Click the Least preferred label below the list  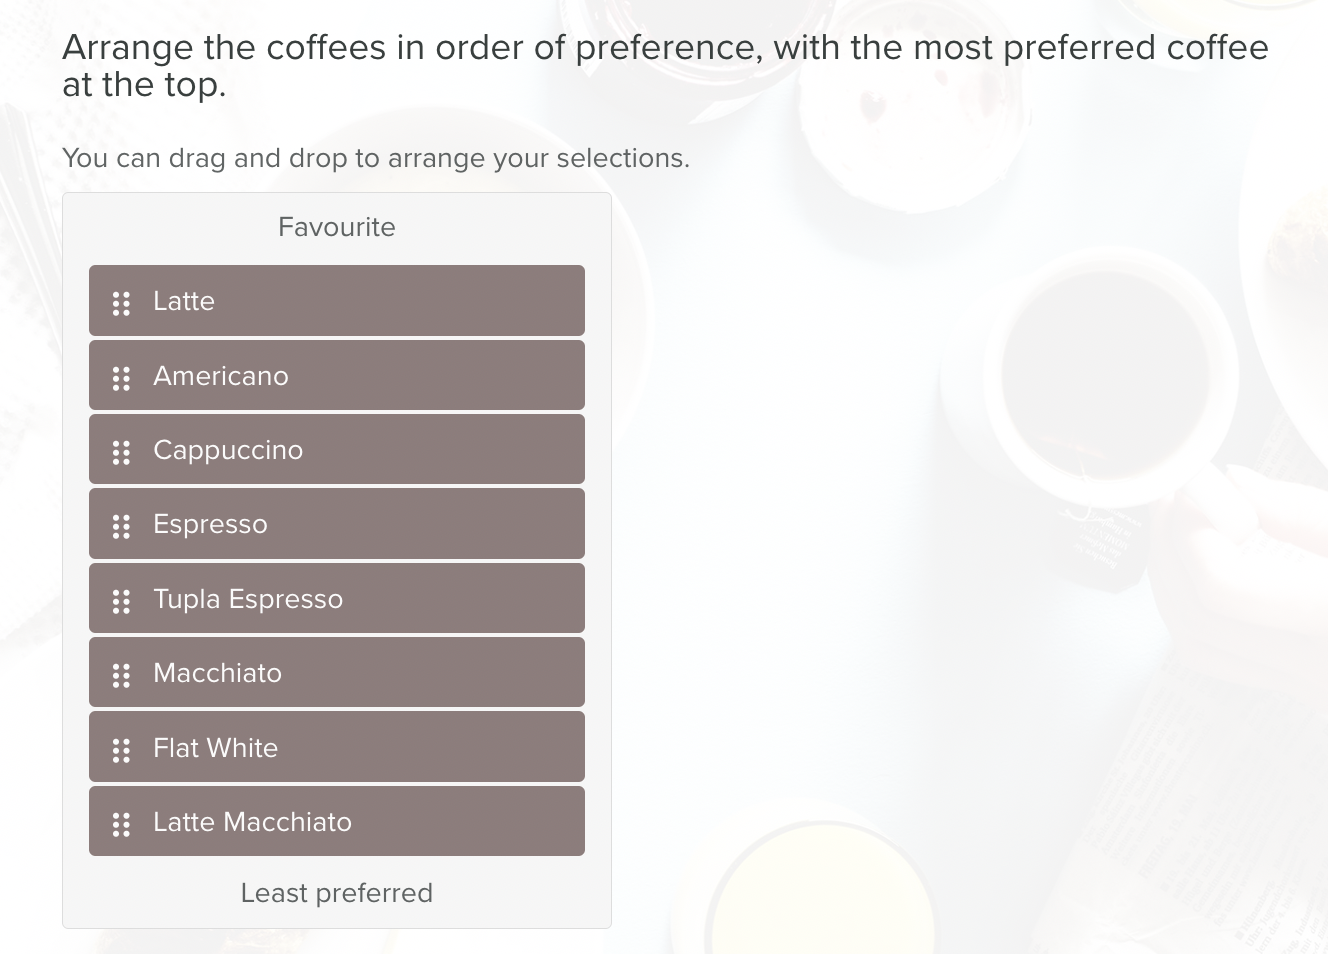click(x=337, y=893)
